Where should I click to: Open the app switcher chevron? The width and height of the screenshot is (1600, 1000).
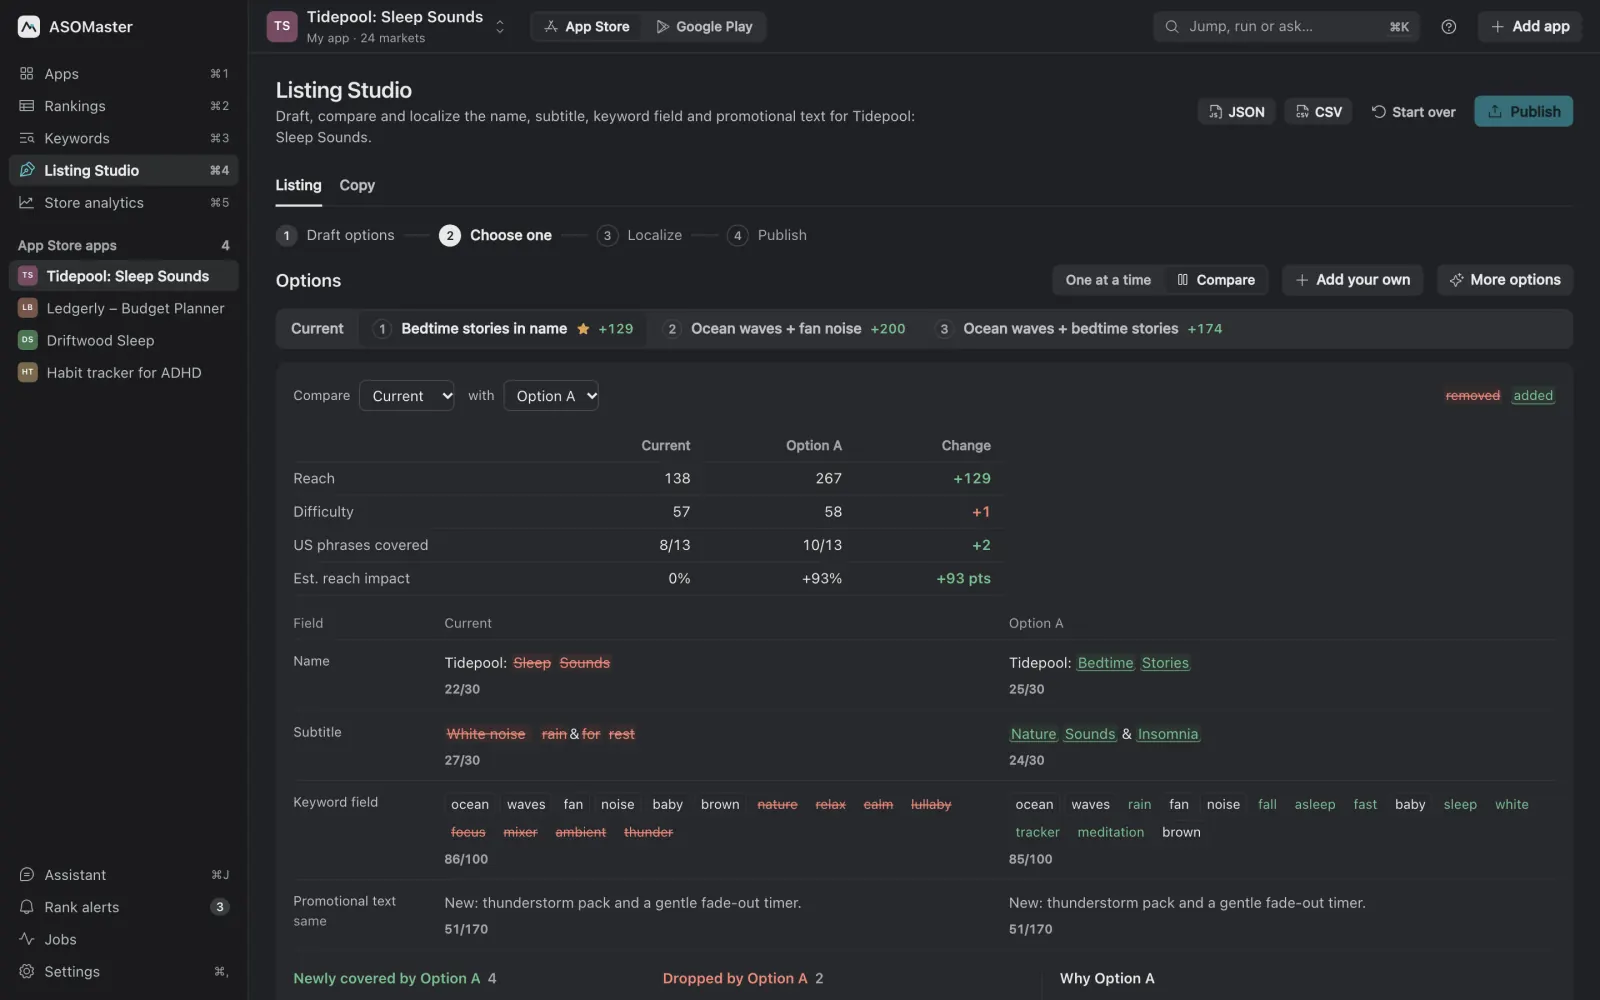click(x=500, y=27)
